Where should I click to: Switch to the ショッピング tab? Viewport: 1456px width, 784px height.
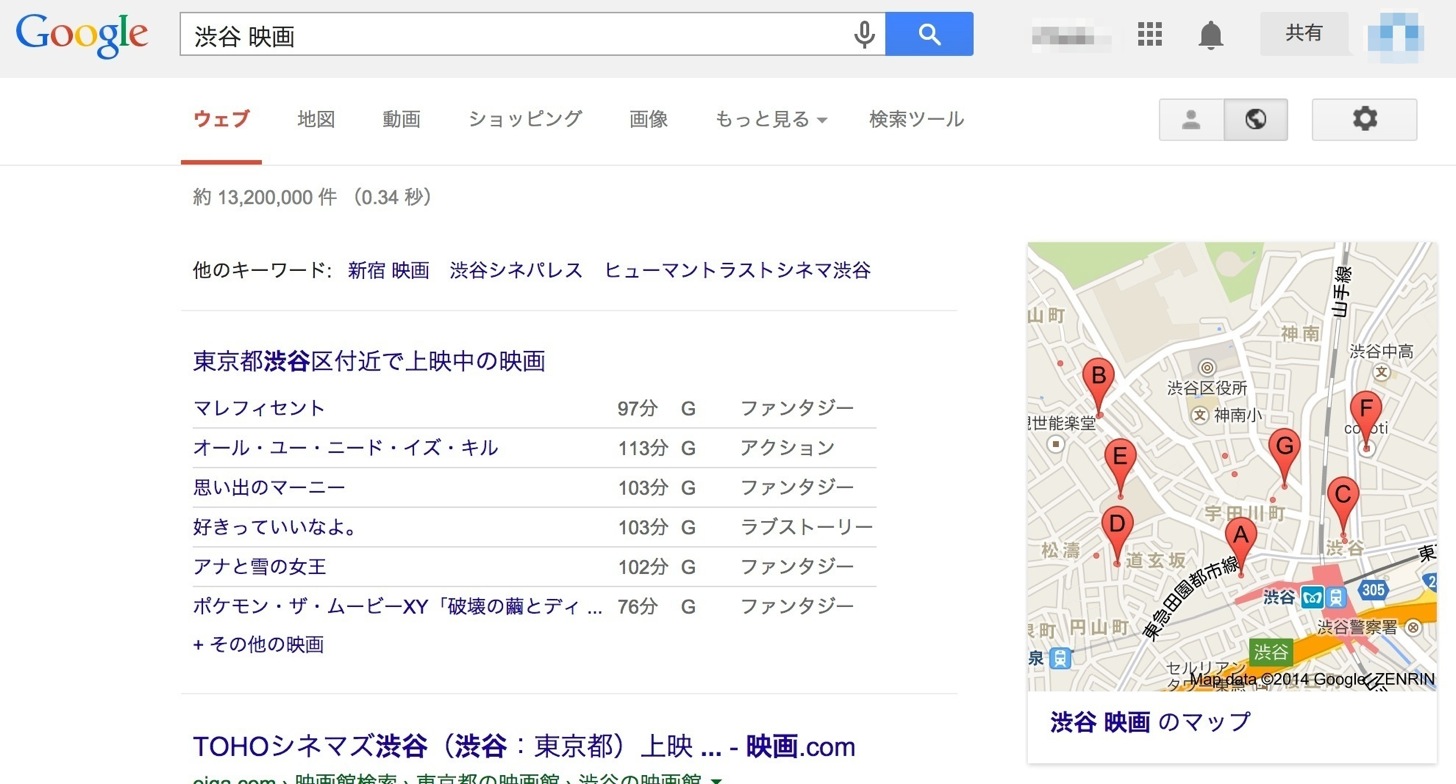click(525, 119)
